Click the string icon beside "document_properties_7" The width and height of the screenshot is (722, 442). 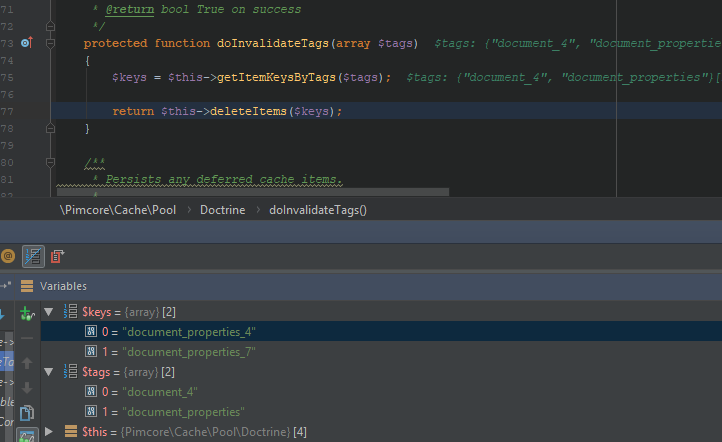point(91,352)
